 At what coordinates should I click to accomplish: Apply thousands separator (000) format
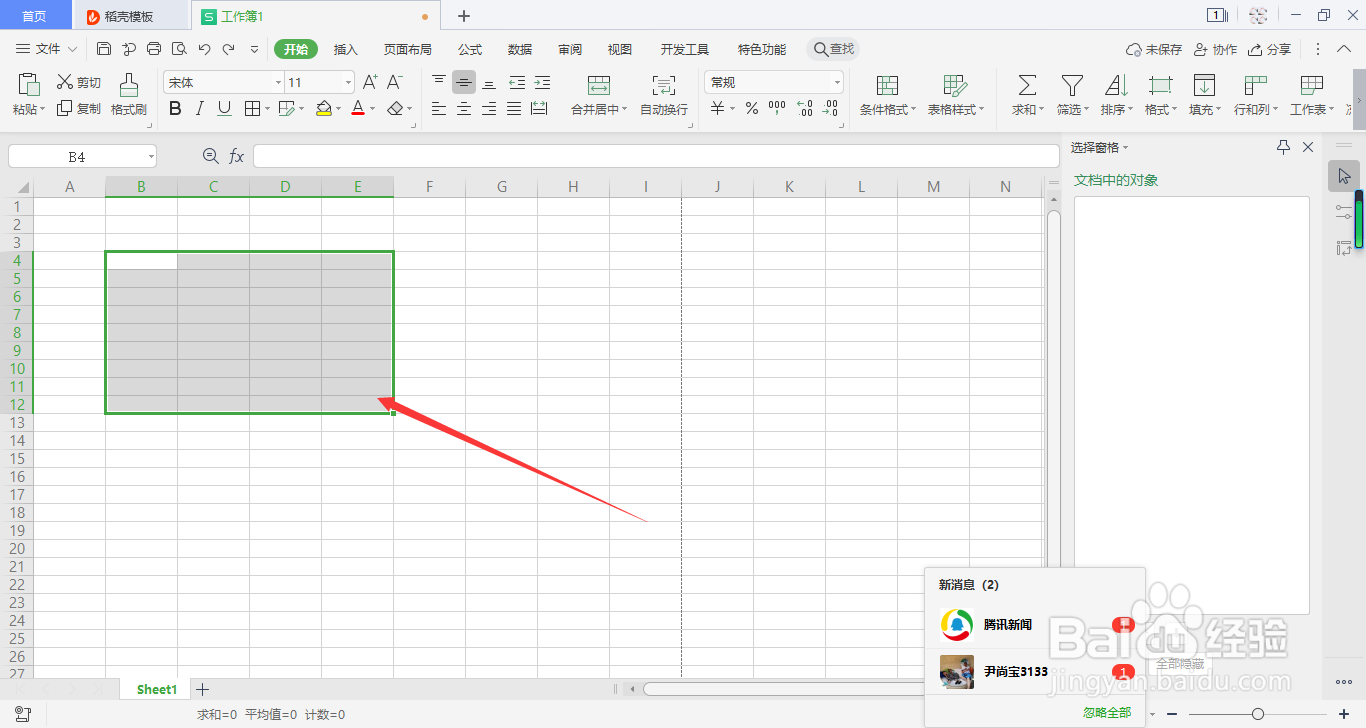[x=777, y=108]
